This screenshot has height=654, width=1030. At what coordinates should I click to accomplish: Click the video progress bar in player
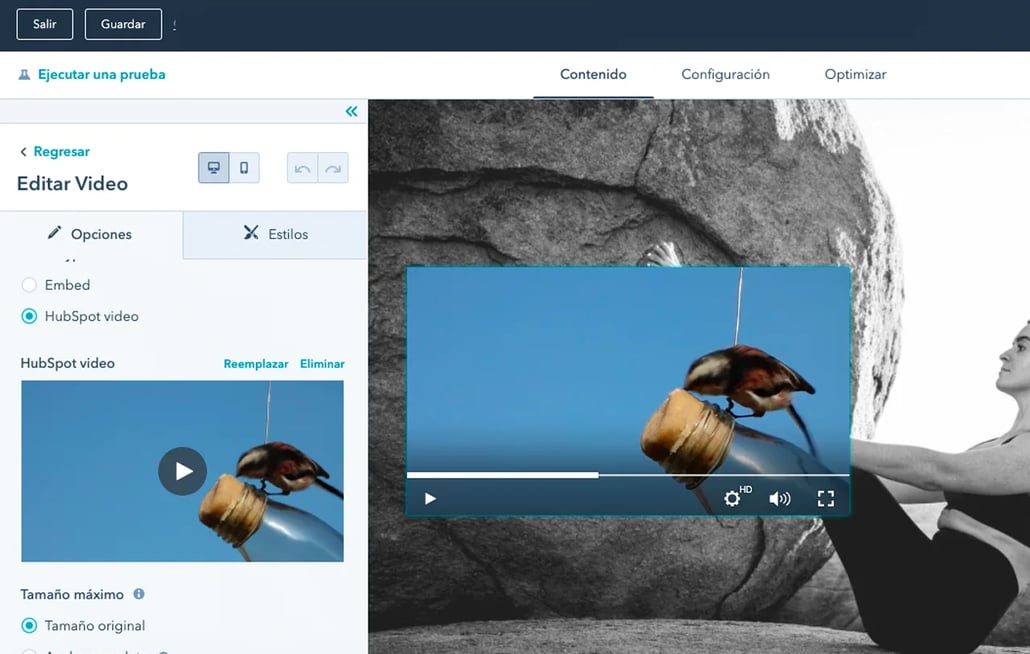coord(628,475)
